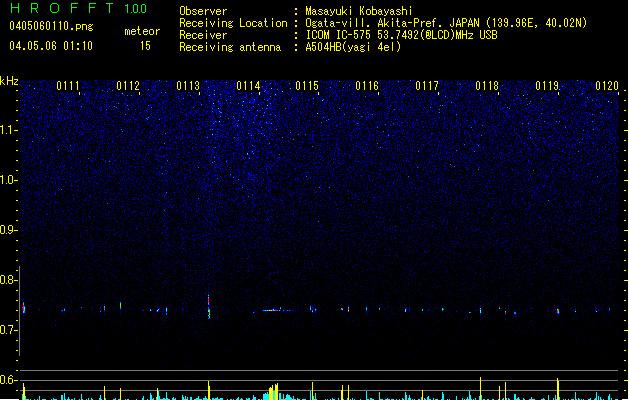Click time marker 0114
Screen dimensions: 629x400
tap(248, 86)
